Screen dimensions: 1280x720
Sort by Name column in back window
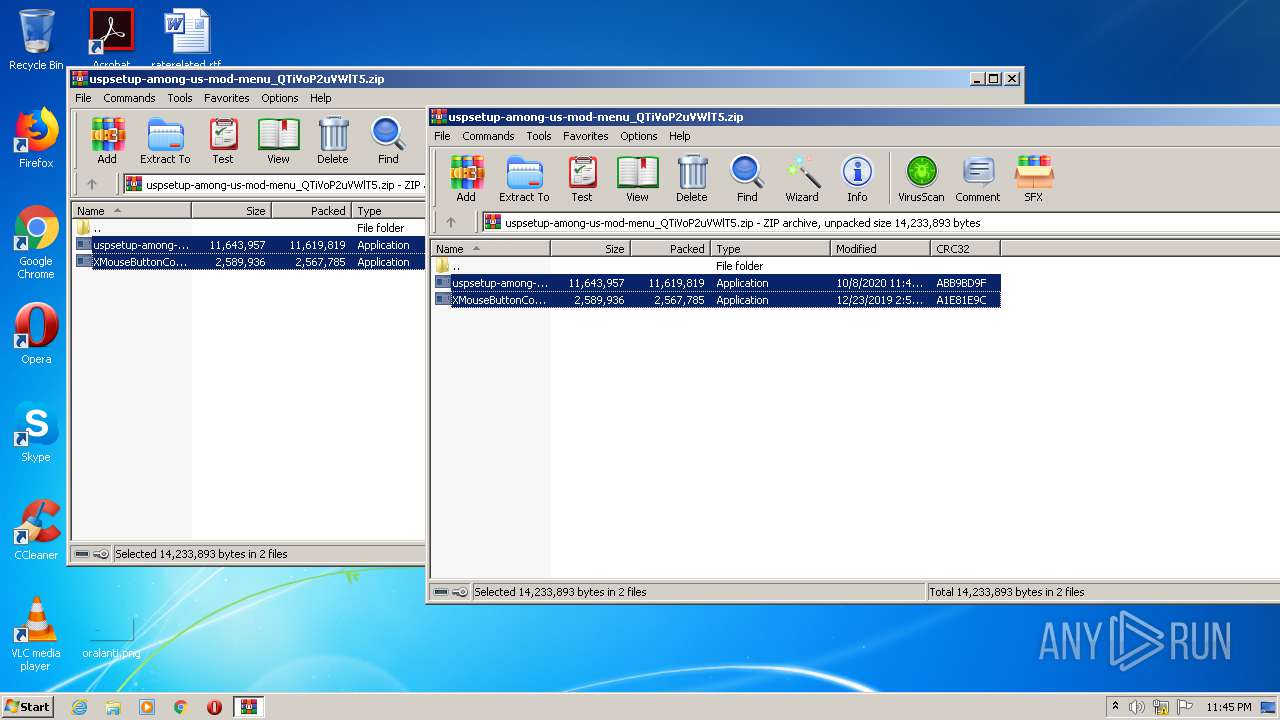pos(131,211)
